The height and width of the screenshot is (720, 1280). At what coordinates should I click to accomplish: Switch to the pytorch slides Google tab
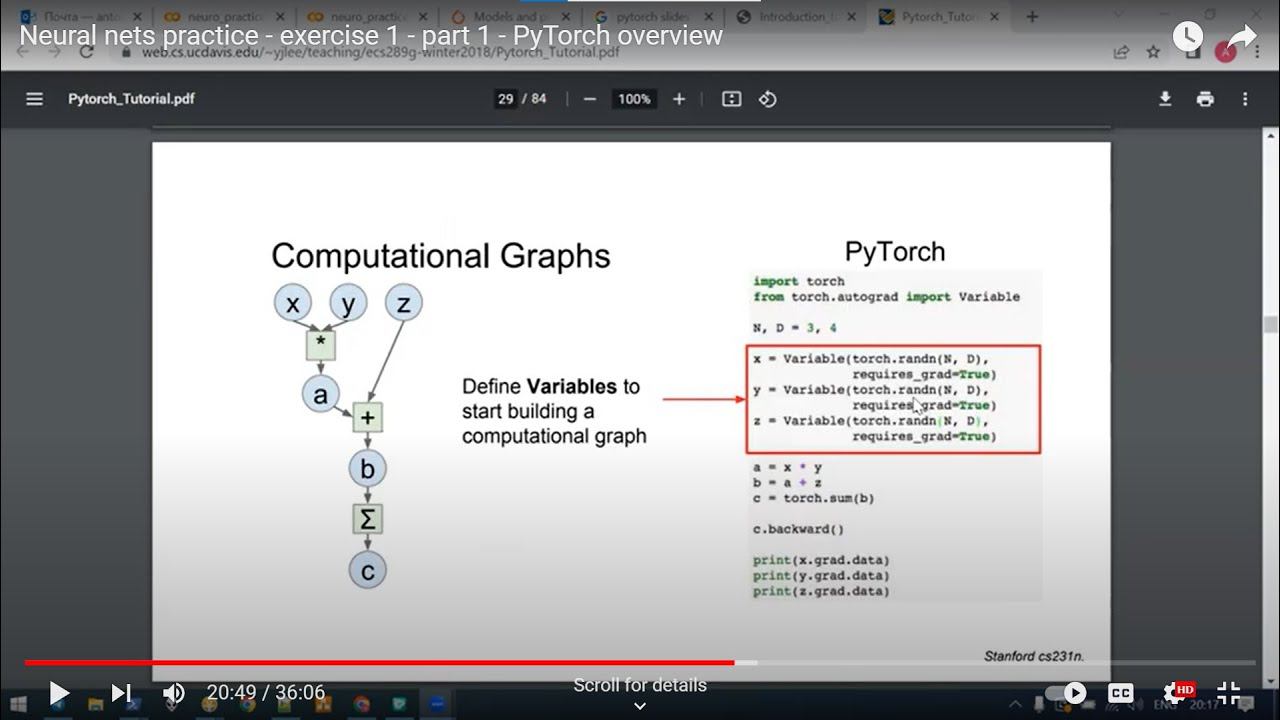(652, 17)
